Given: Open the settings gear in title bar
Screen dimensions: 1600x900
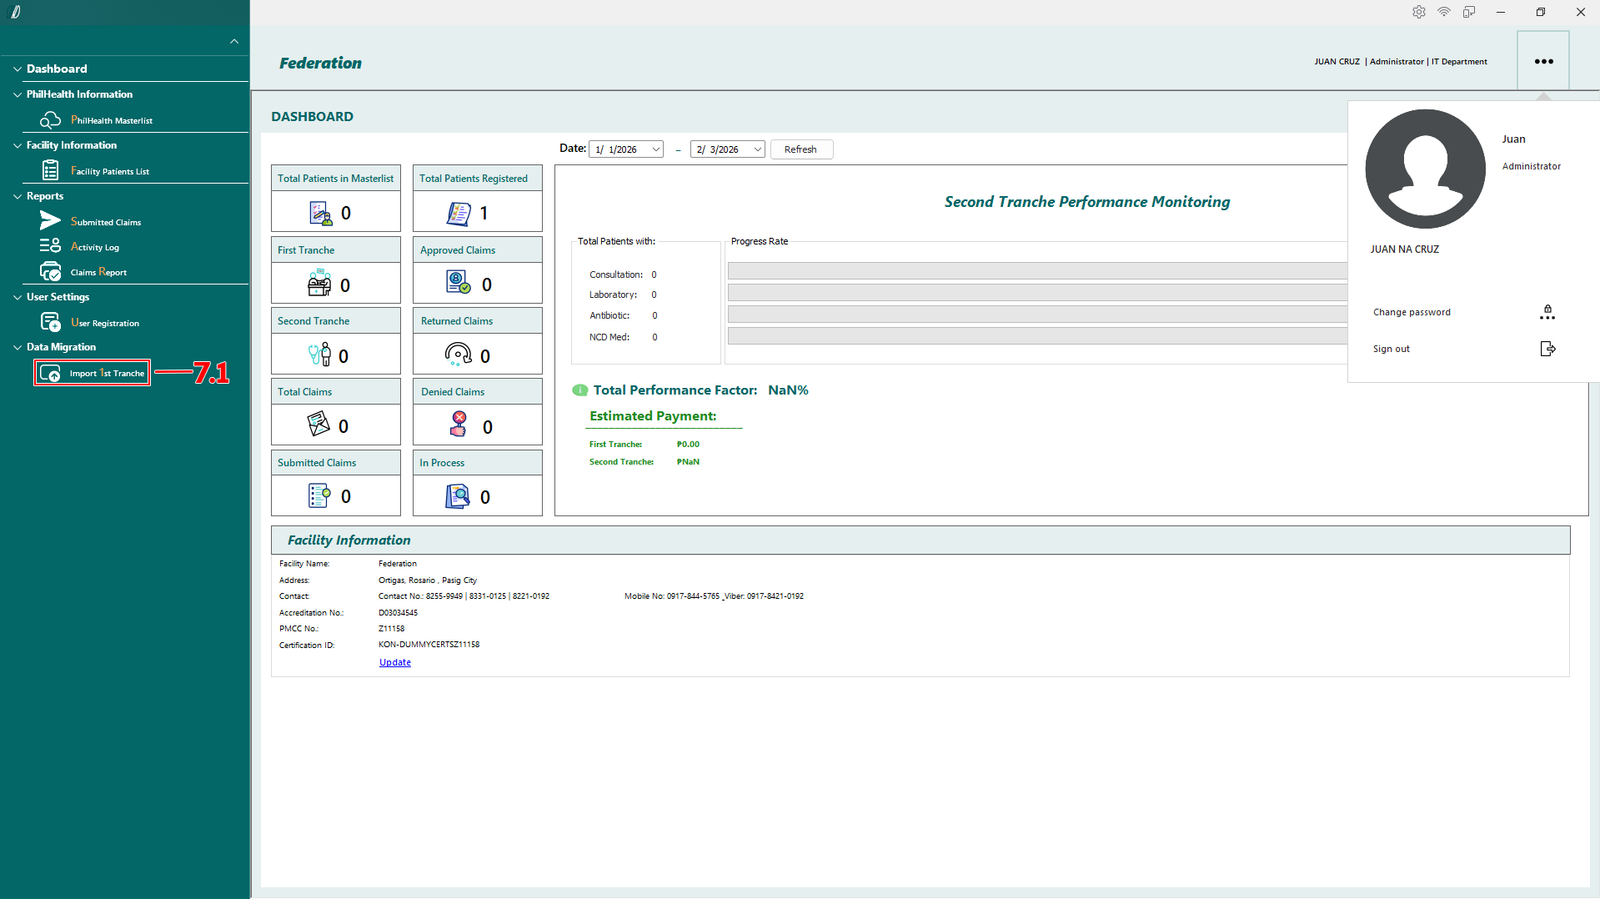Looking at the screenshot, I should pyautogui.click(x=1418, y=12).
